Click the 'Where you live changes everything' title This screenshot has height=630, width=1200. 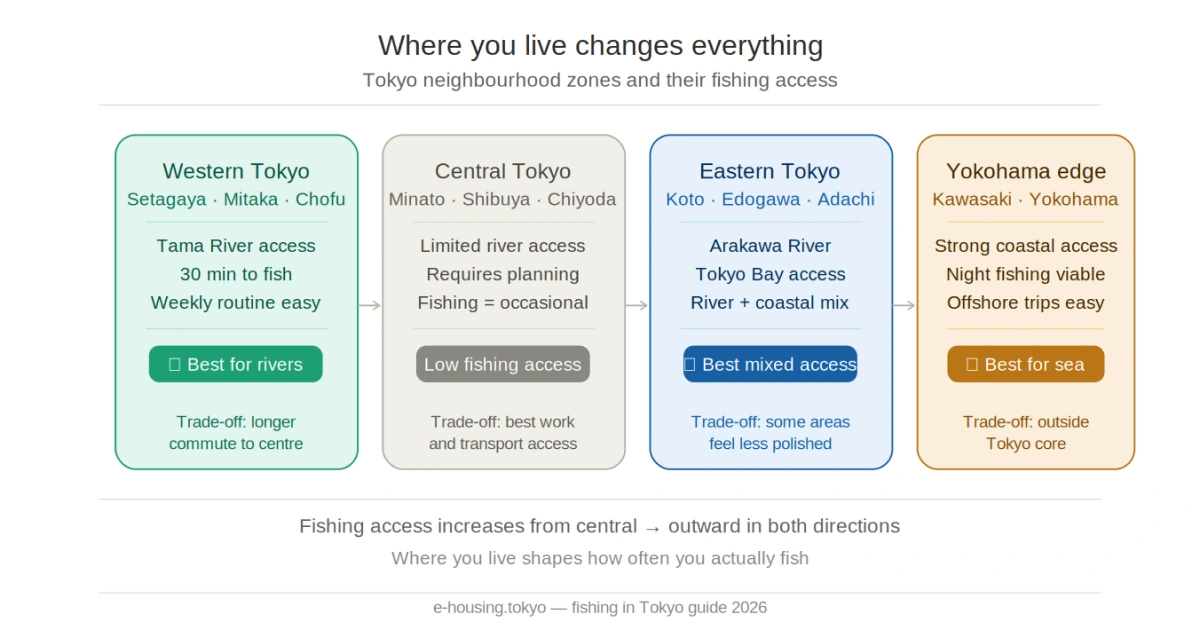[x=600, y=46]
